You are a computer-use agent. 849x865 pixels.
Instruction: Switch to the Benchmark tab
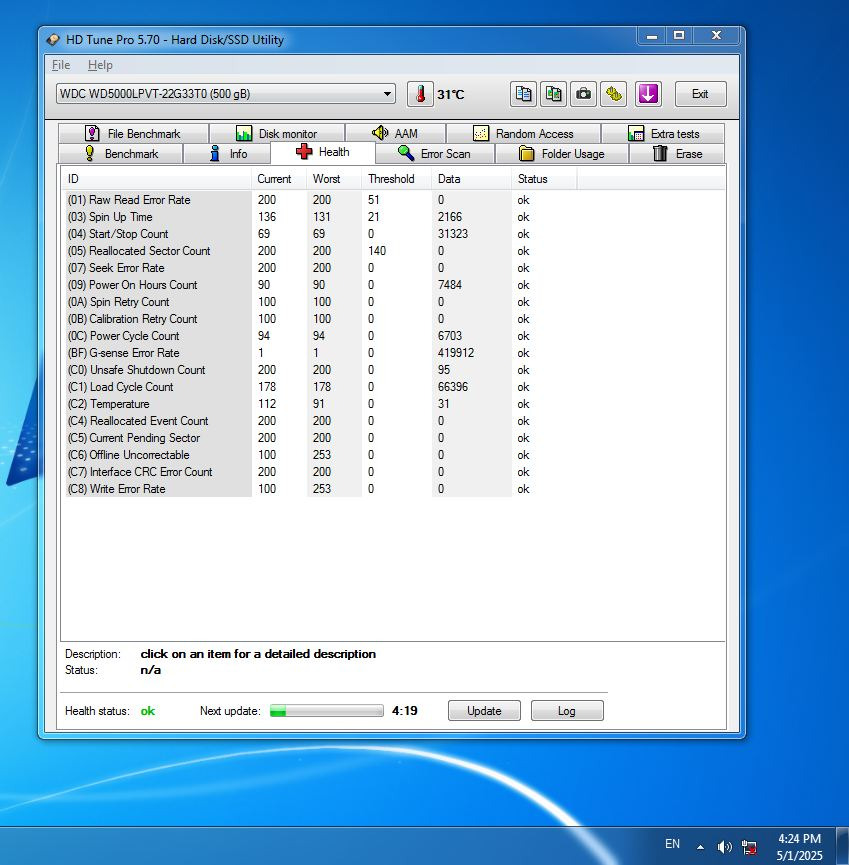tap(120, 153)
